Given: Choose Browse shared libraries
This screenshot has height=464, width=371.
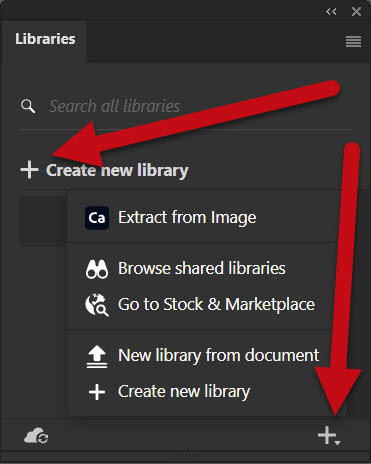Looking at the screenshot, I should (x=202, y=268).
